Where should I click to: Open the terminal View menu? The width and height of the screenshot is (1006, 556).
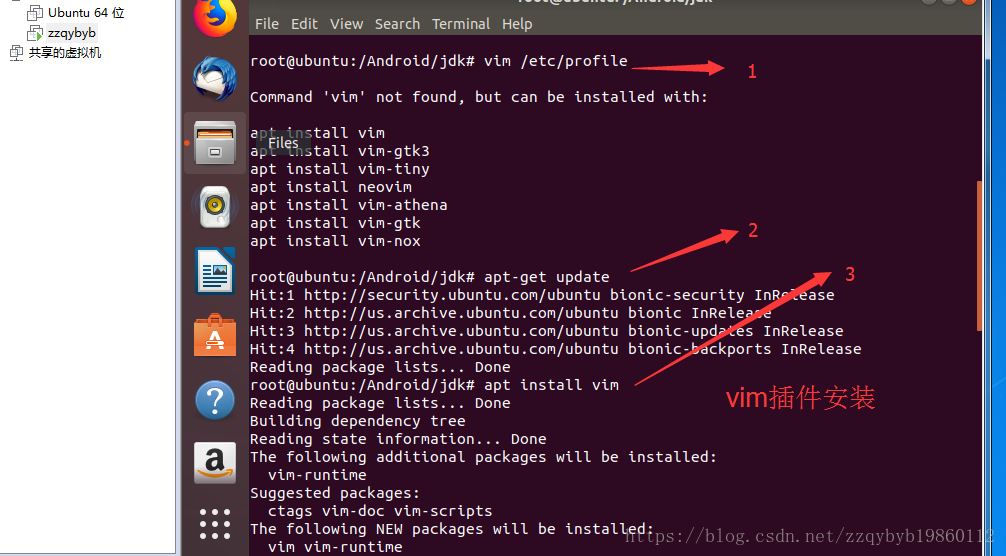(x=346, y=24)
